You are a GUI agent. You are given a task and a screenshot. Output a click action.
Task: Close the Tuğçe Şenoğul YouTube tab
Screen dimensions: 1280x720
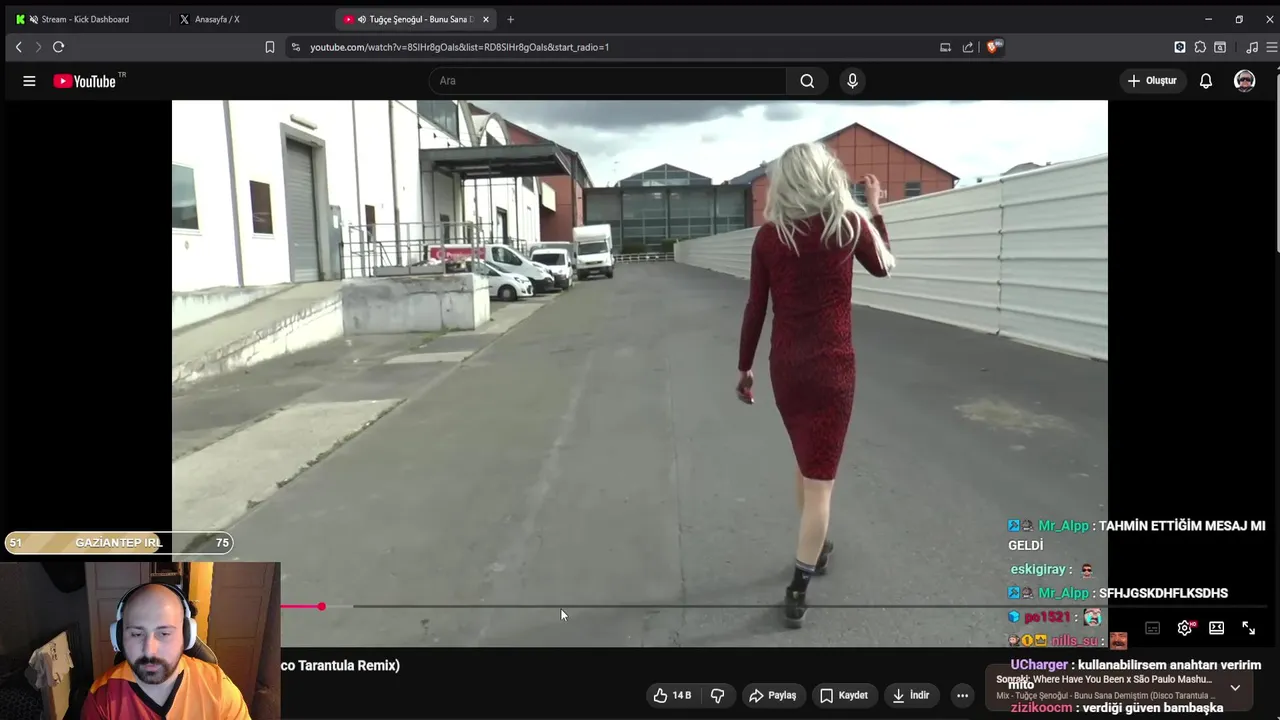[486, 19]
